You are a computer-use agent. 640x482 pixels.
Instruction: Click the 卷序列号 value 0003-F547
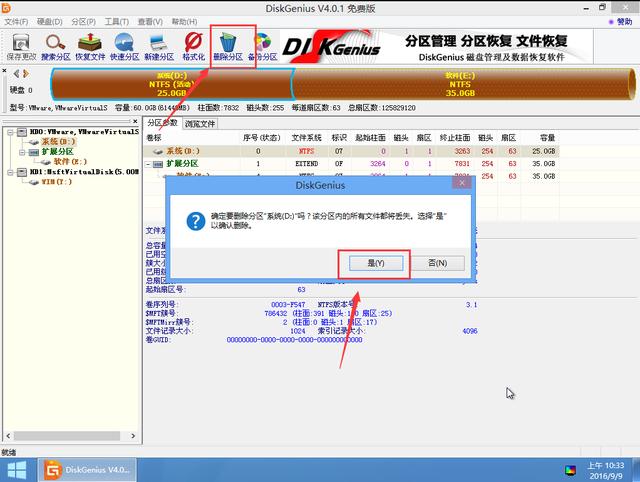[288, 305]
